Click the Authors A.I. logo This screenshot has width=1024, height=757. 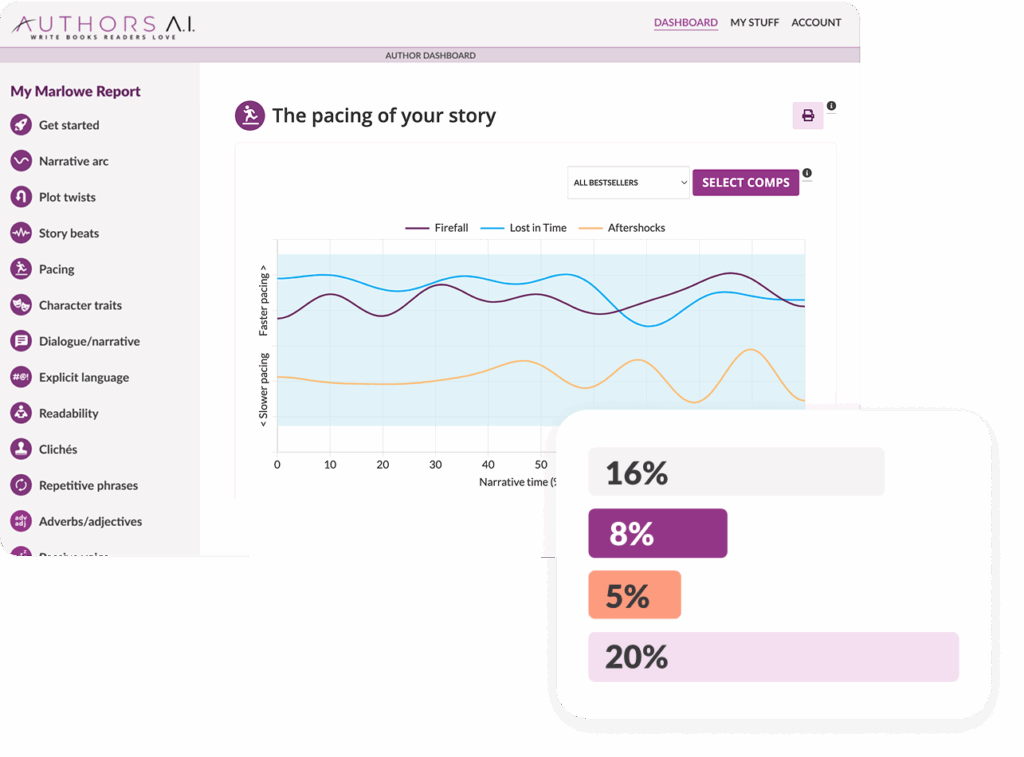click(103, 25)
